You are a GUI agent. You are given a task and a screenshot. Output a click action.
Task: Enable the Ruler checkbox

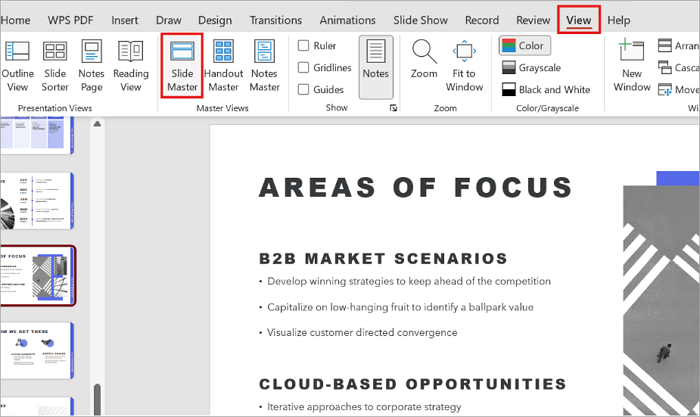pyautogui.click(x=304, y=46)
